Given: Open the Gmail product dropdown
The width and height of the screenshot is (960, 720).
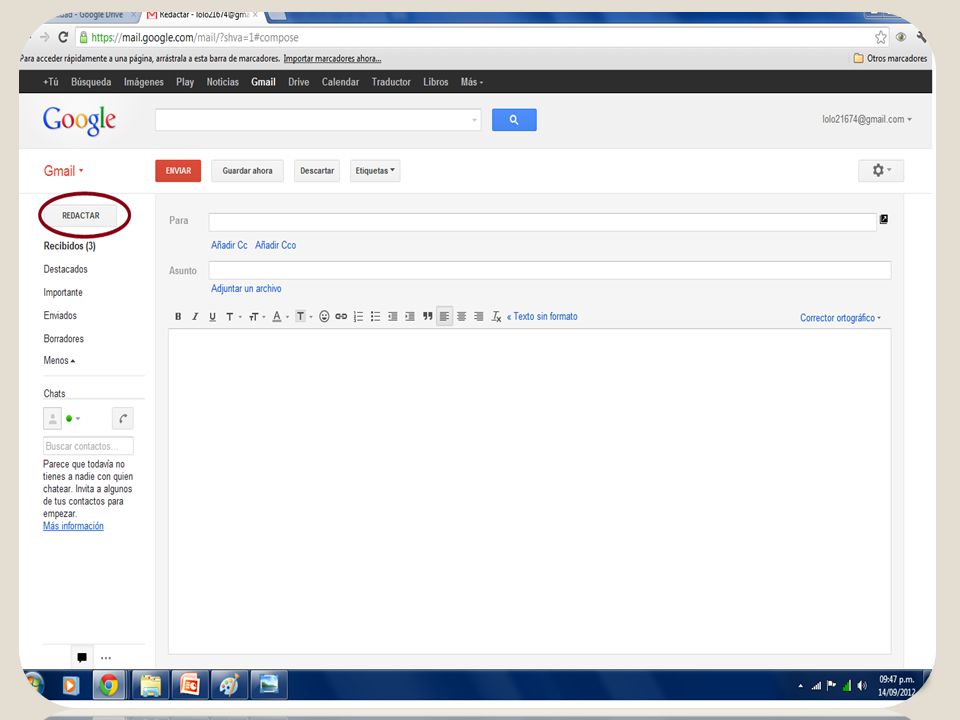Looking at the screenshot, I should point(64,171).
